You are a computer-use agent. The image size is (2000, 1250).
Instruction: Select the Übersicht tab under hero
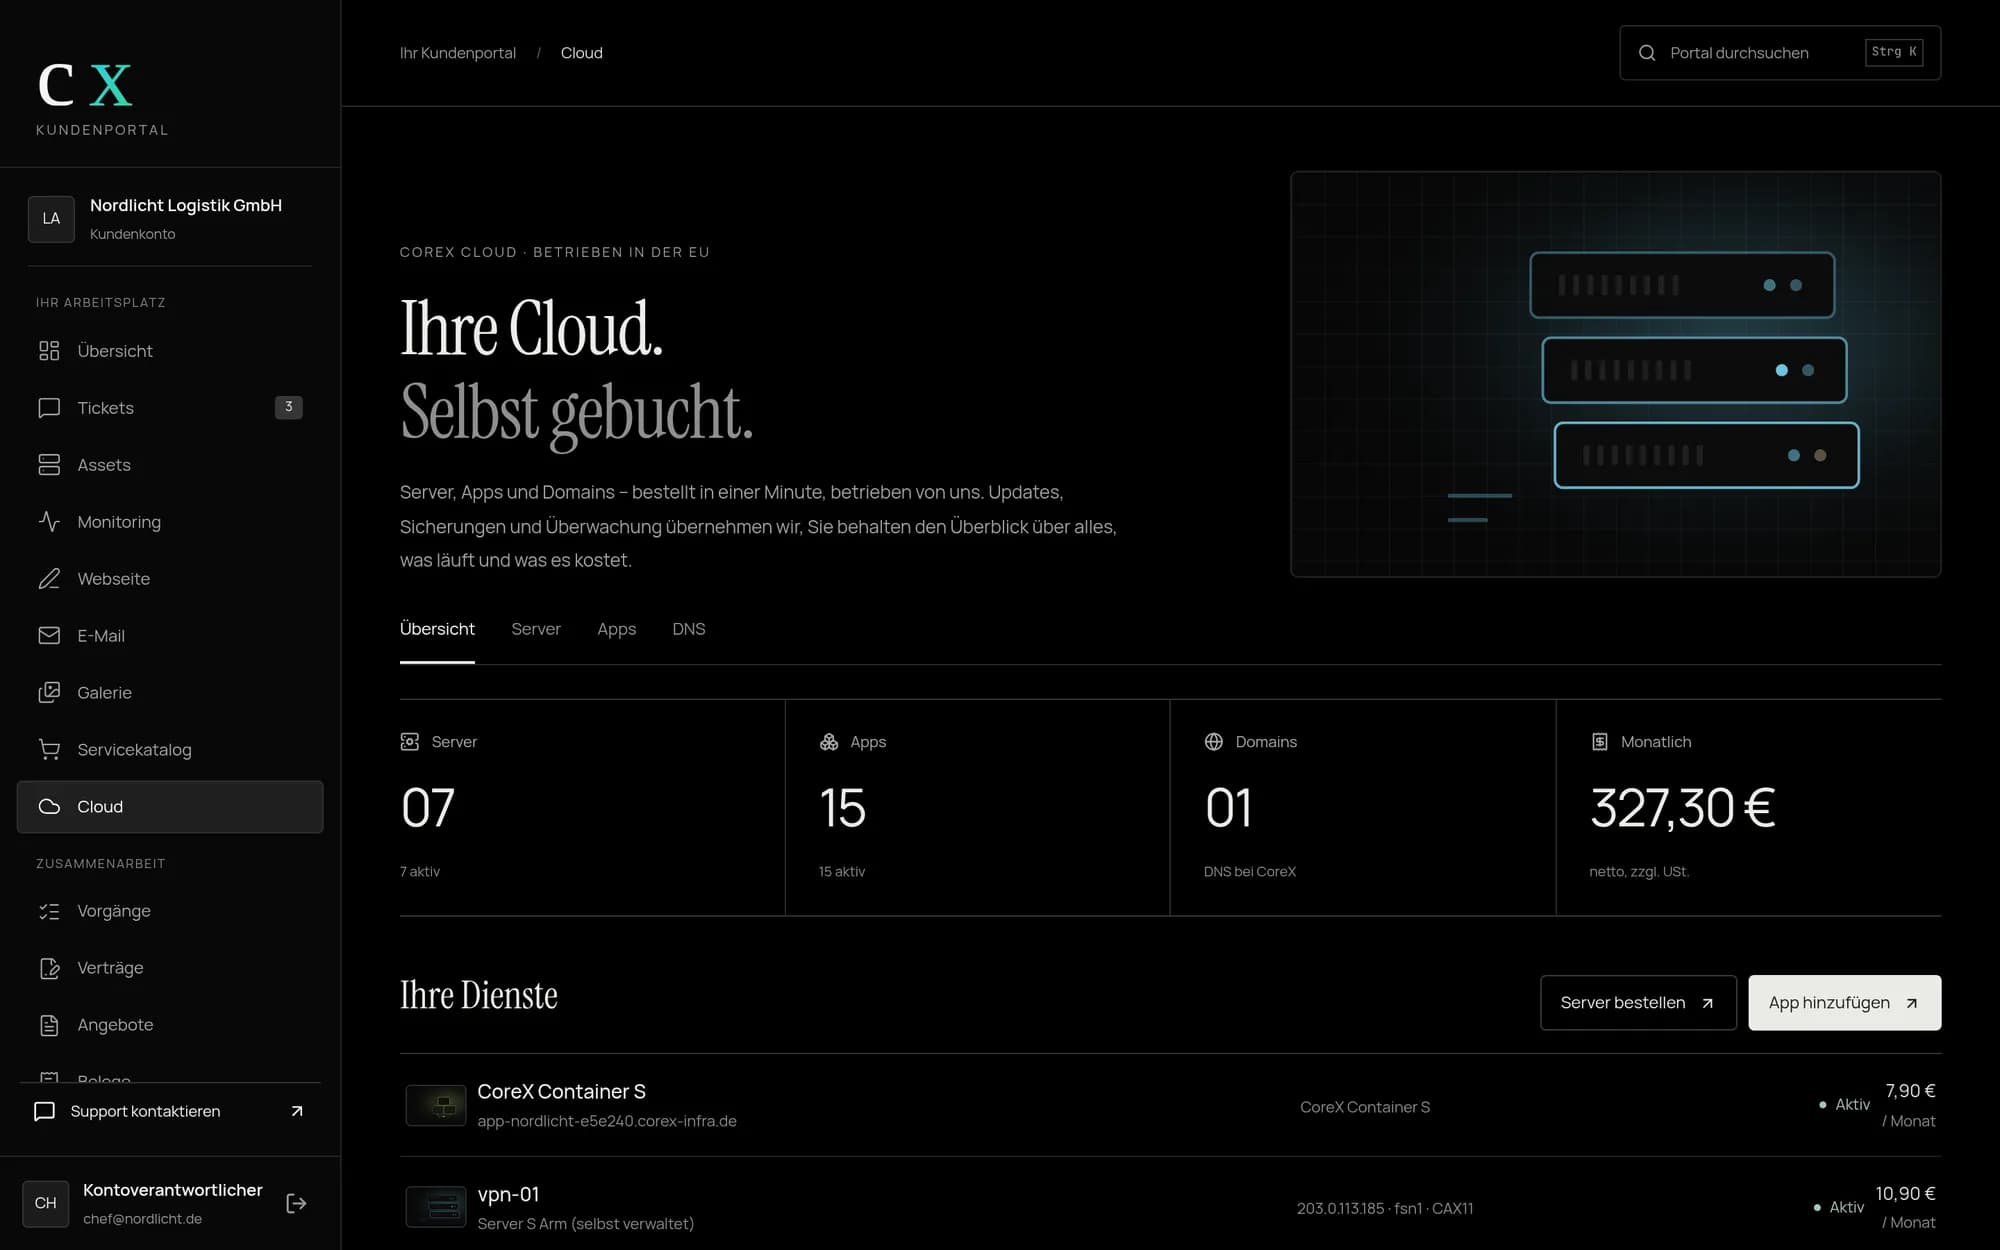pos(437,629)
